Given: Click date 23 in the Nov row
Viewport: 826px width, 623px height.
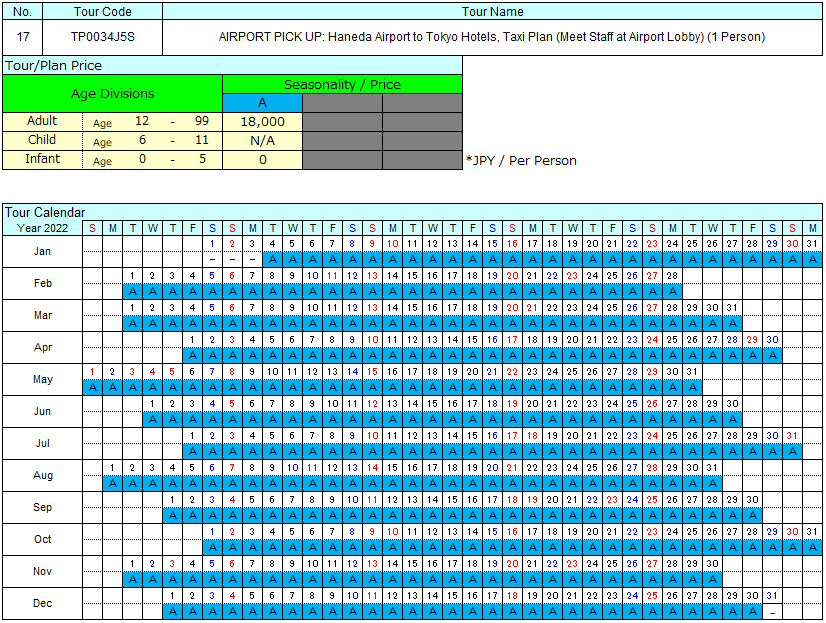Looking at the screenshot, I should pyautogui.click(x=572, y=563).
